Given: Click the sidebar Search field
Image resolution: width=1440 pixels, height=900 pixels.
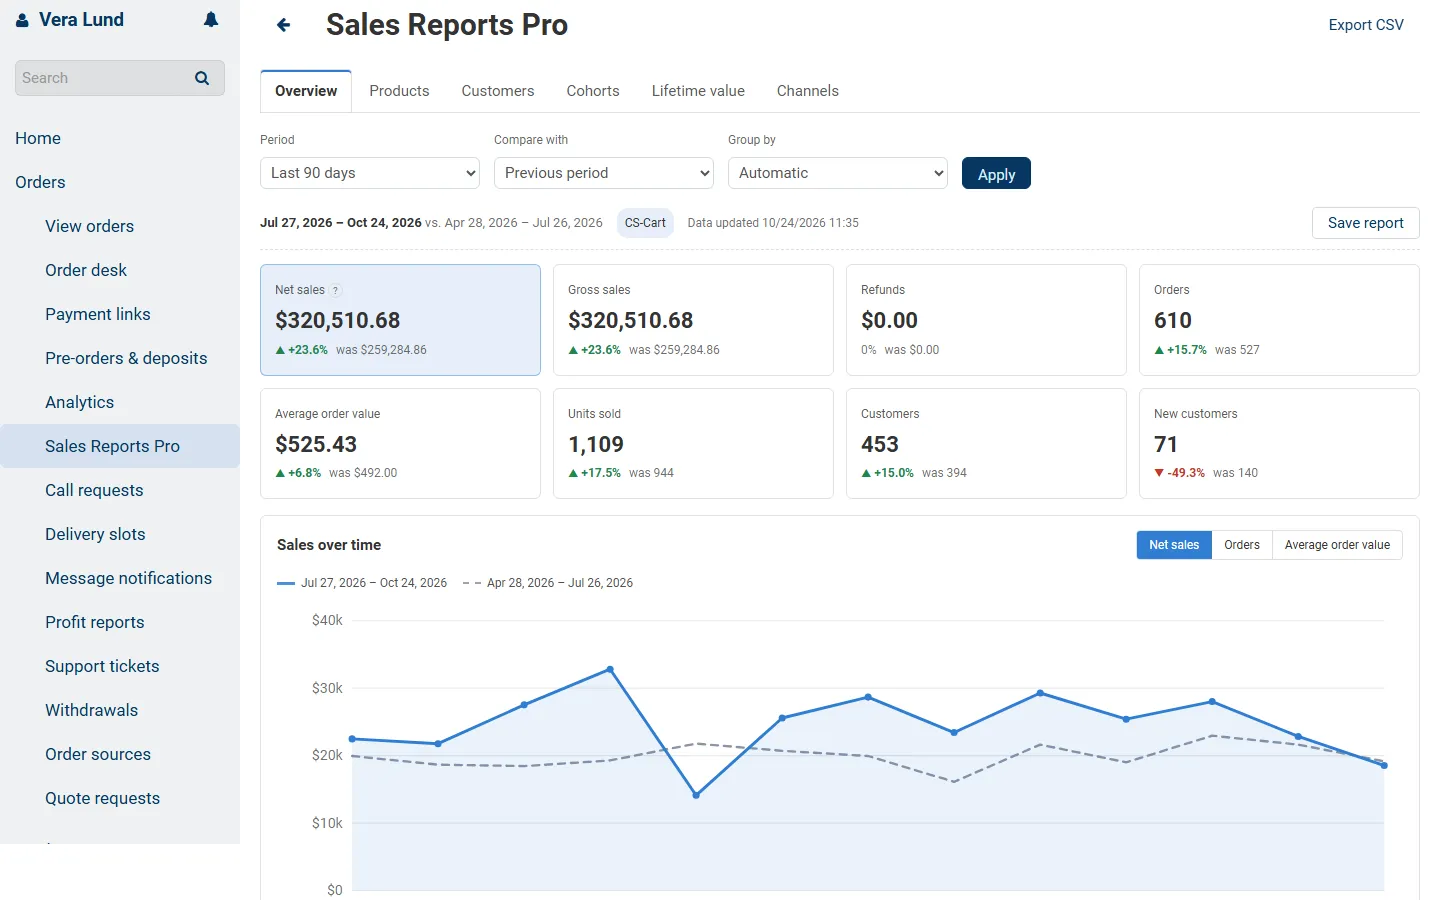Looking at the screenshot, I should point(120,78).
